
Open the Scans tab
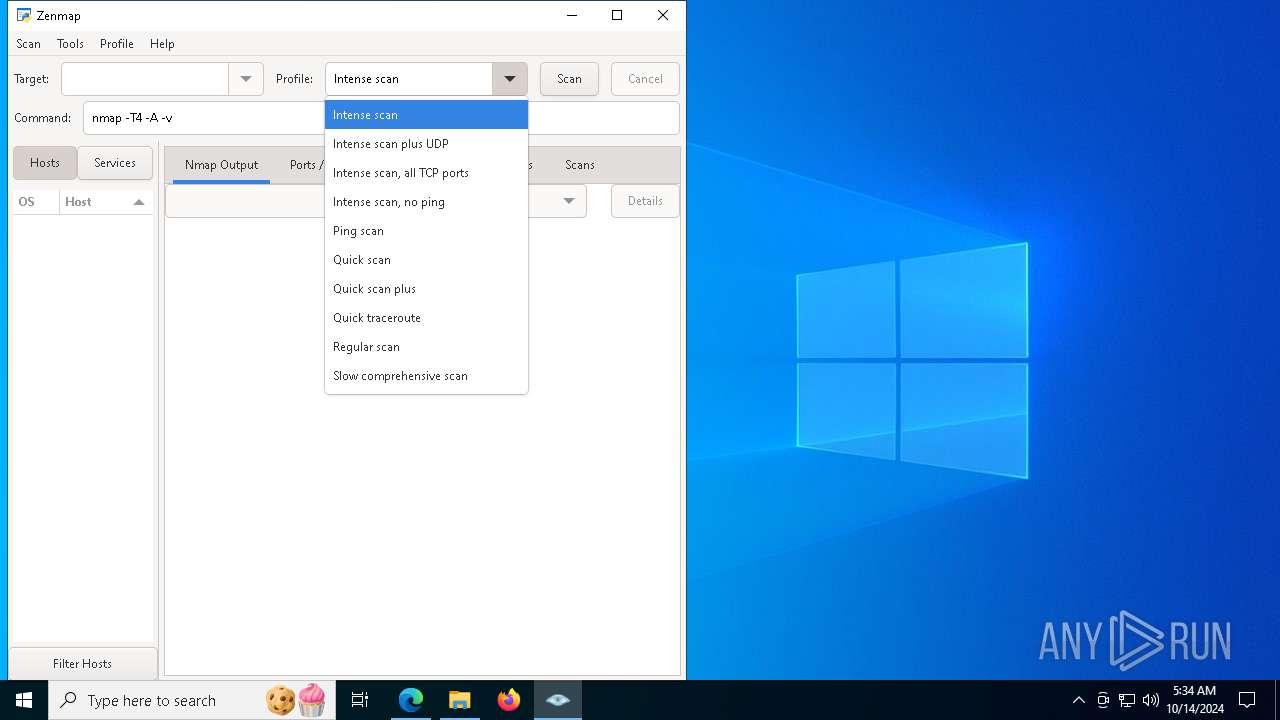[580, 165]
